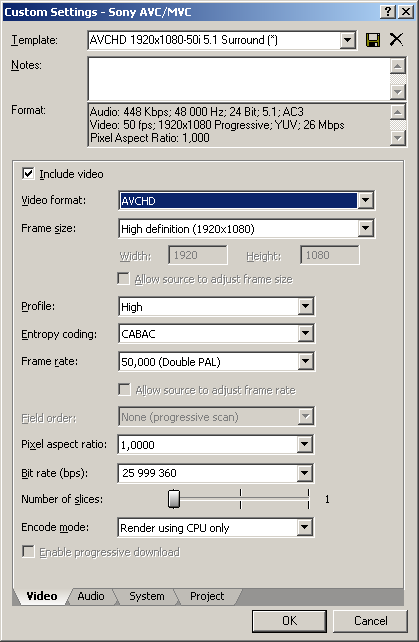Open the Field order dropdown
Viewport: 419px width, 642px height.
(305, 417)
